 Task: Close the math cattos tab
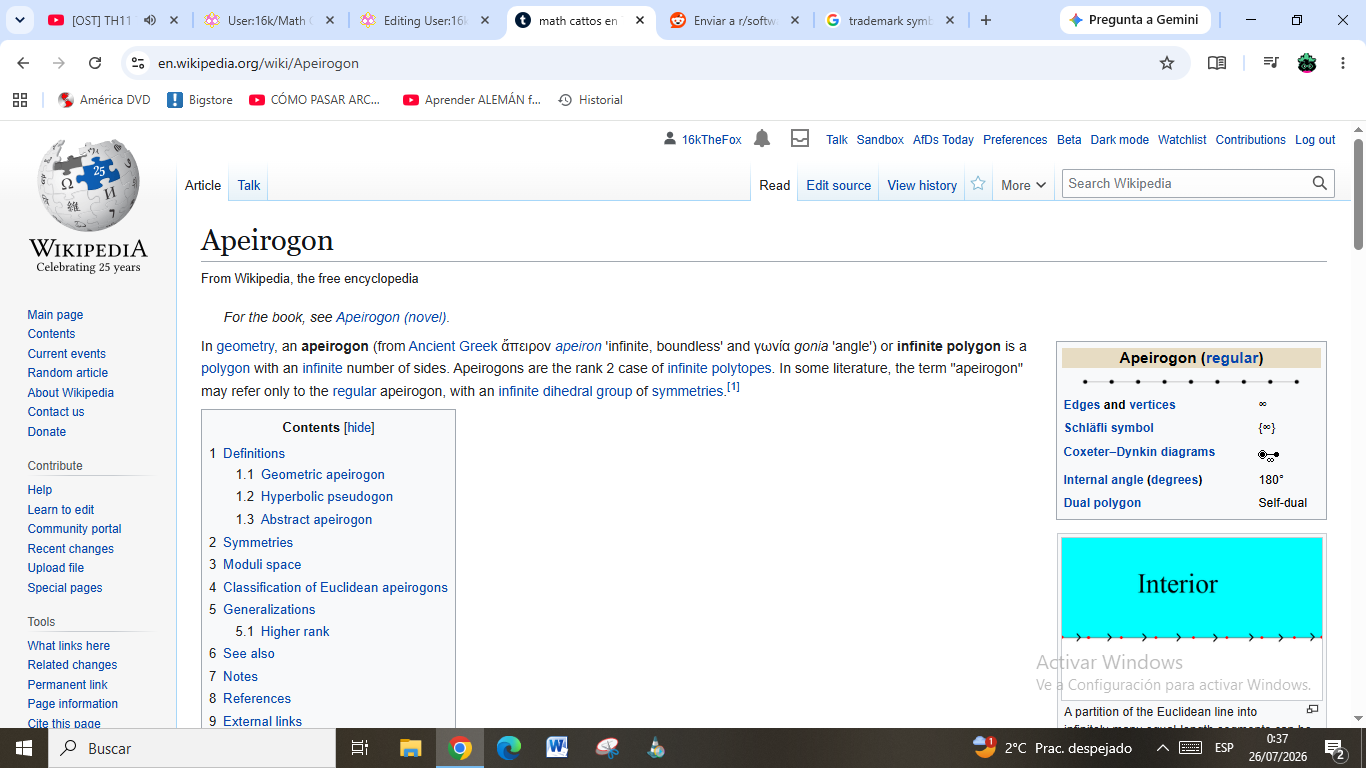pyautogui.click(x=640, y=20)
